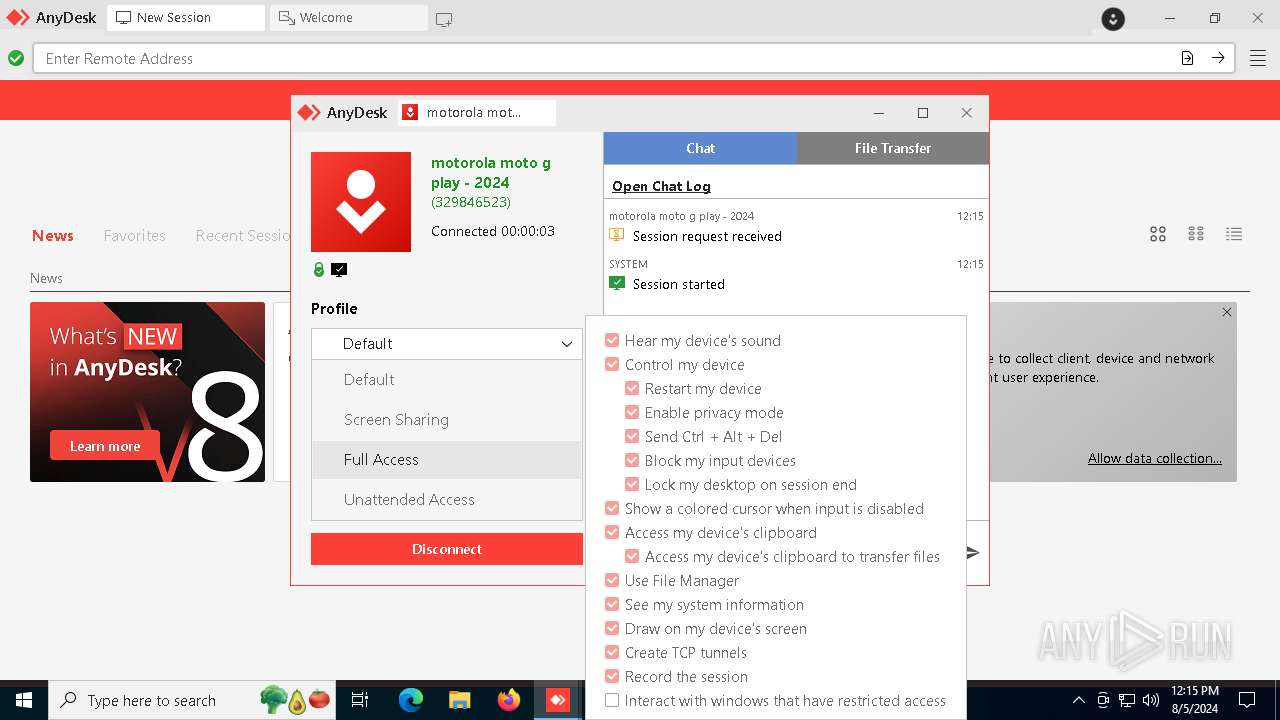
Task: Switch to the File Transfer tab
Action: pyautogui.click(x=893, y=148)
